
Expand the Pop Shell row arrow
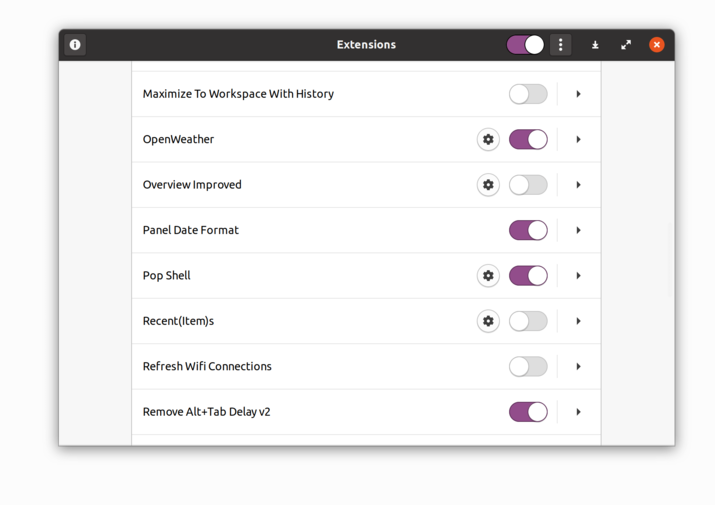[579, 276]
